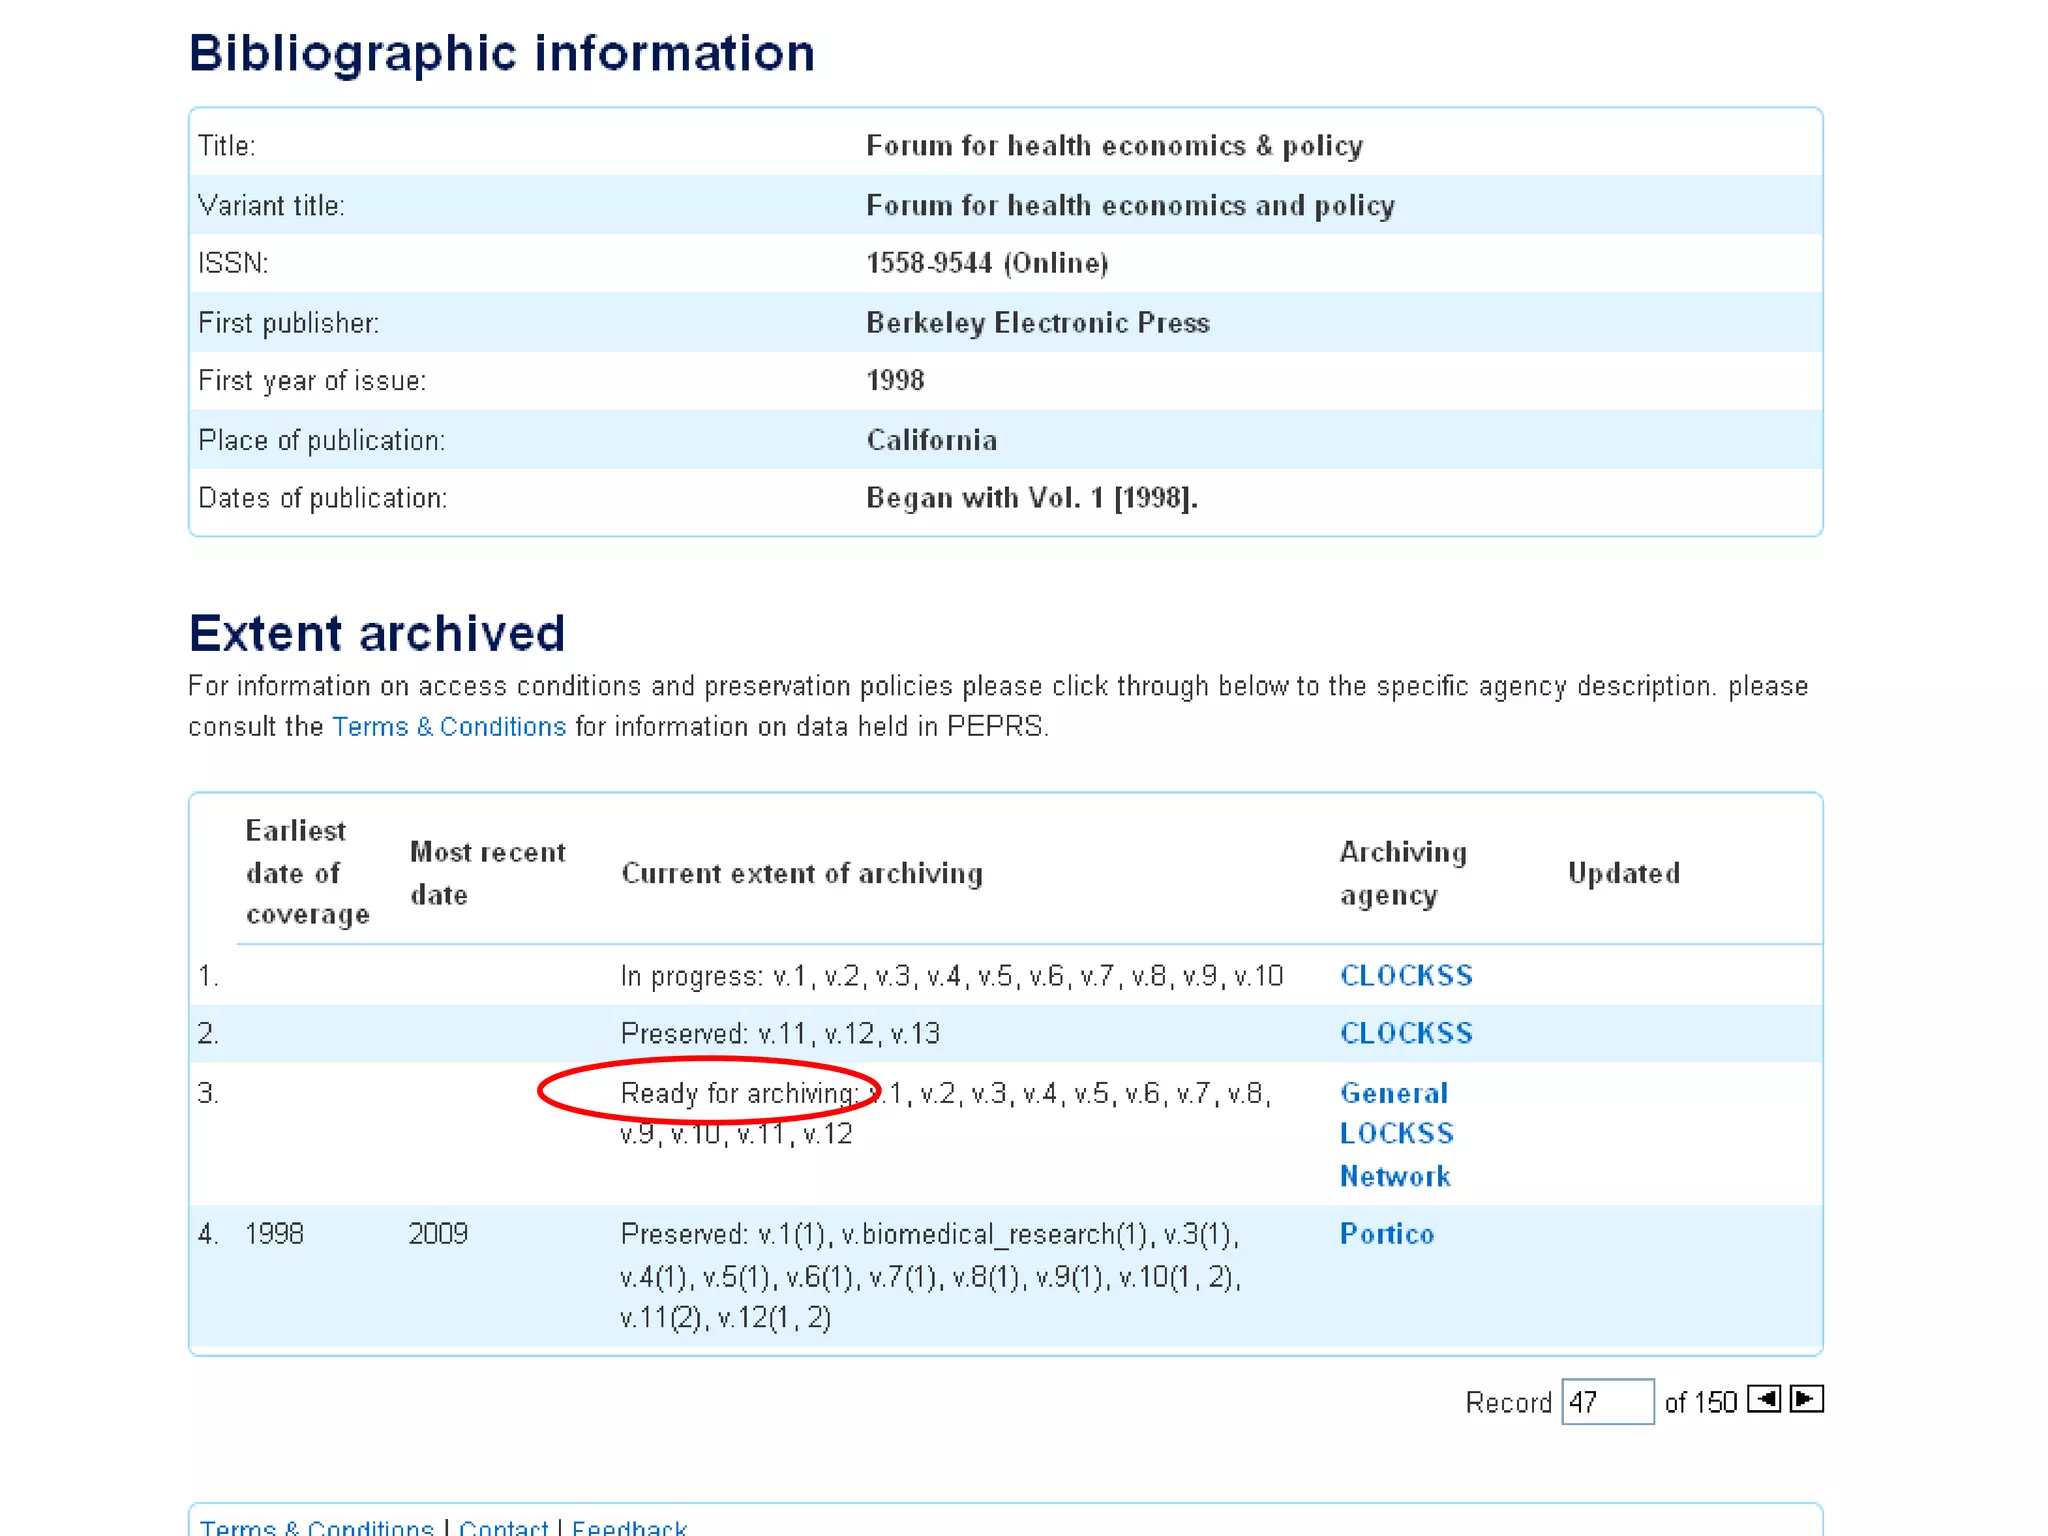Go to the previous record arrow

click(x=1764, y=1399)
